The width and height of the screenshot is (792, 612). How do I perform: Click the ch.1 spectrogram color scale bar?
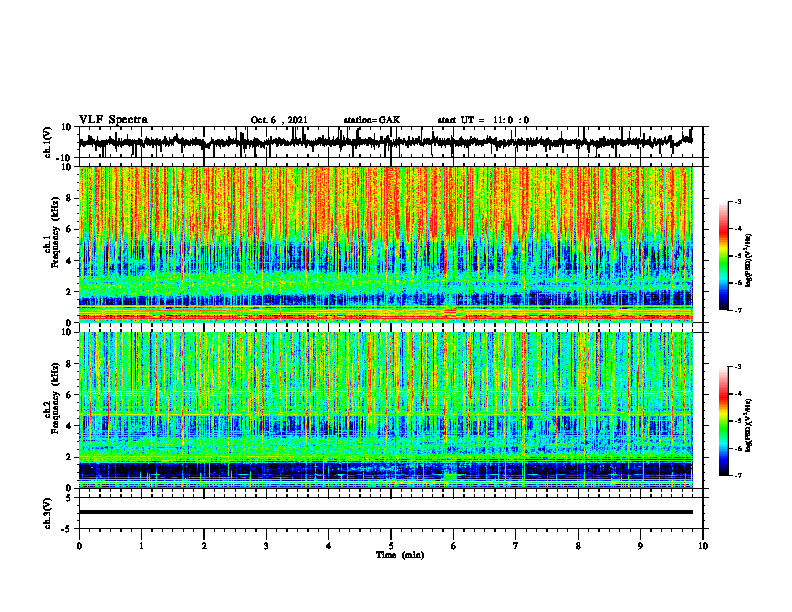[x=723, y=256]
